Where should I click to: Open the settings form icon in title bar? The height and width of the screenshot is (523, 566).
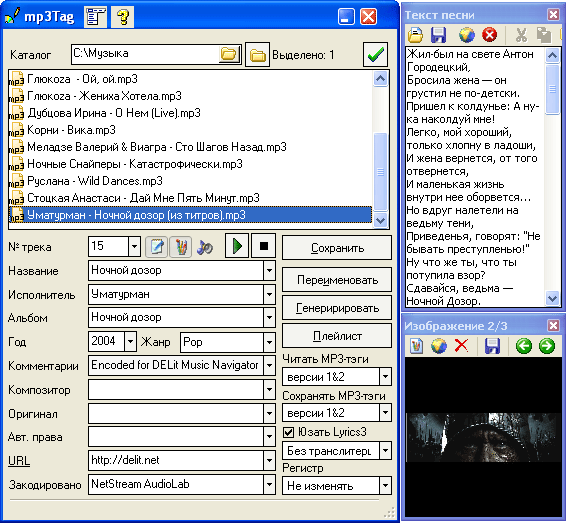click(x=96, y=17)
